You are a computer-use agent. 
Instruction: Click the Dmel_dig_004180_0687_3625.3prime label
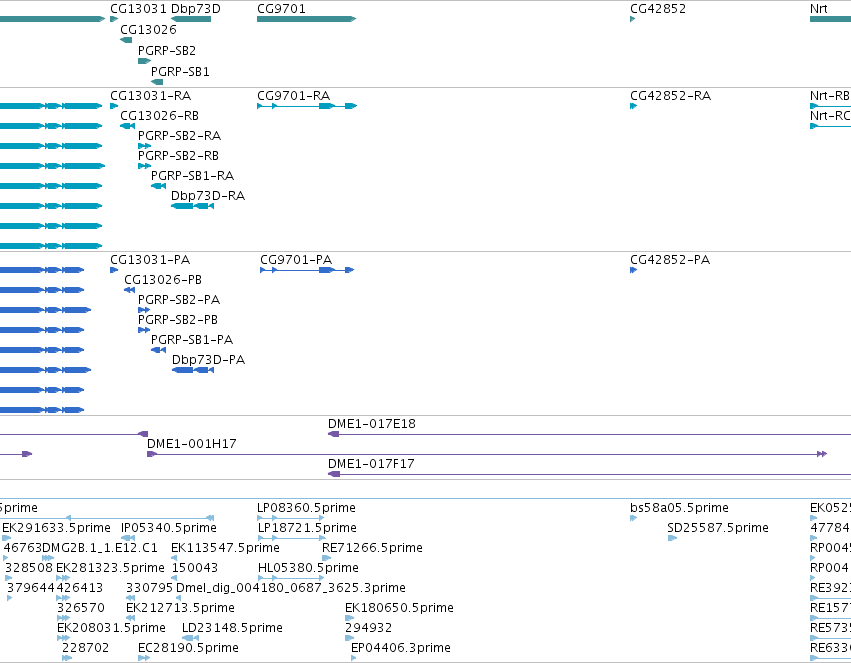tap(290, 588)
